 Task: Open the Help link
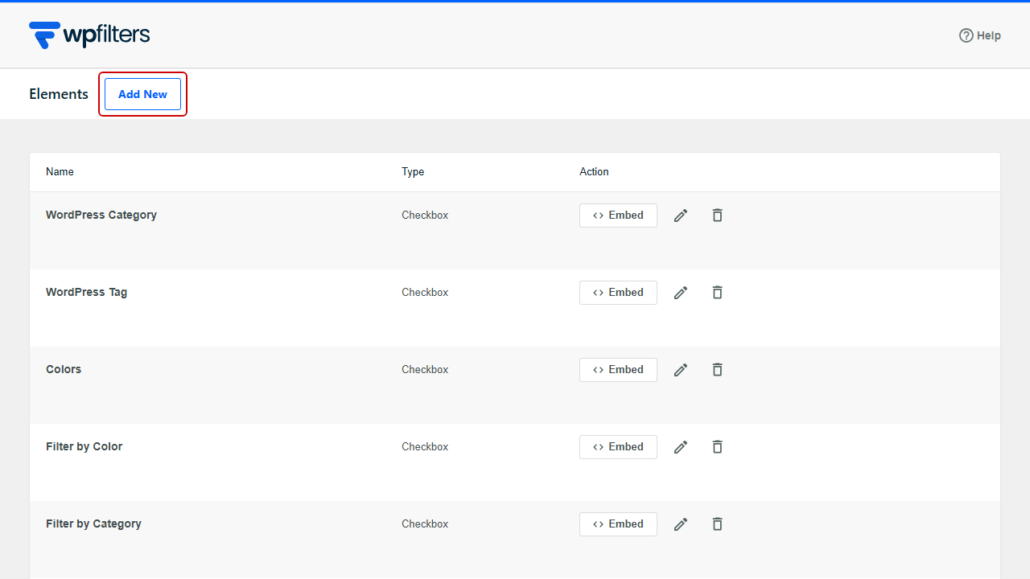pyautogui.click(x=979, y=35)
